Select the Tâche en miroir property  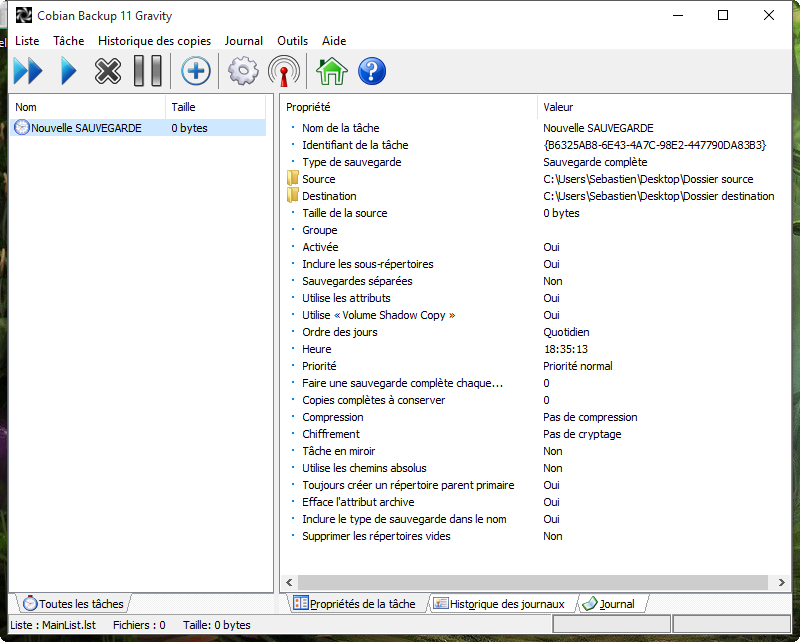pyautogui.click(x=338, y=451)
